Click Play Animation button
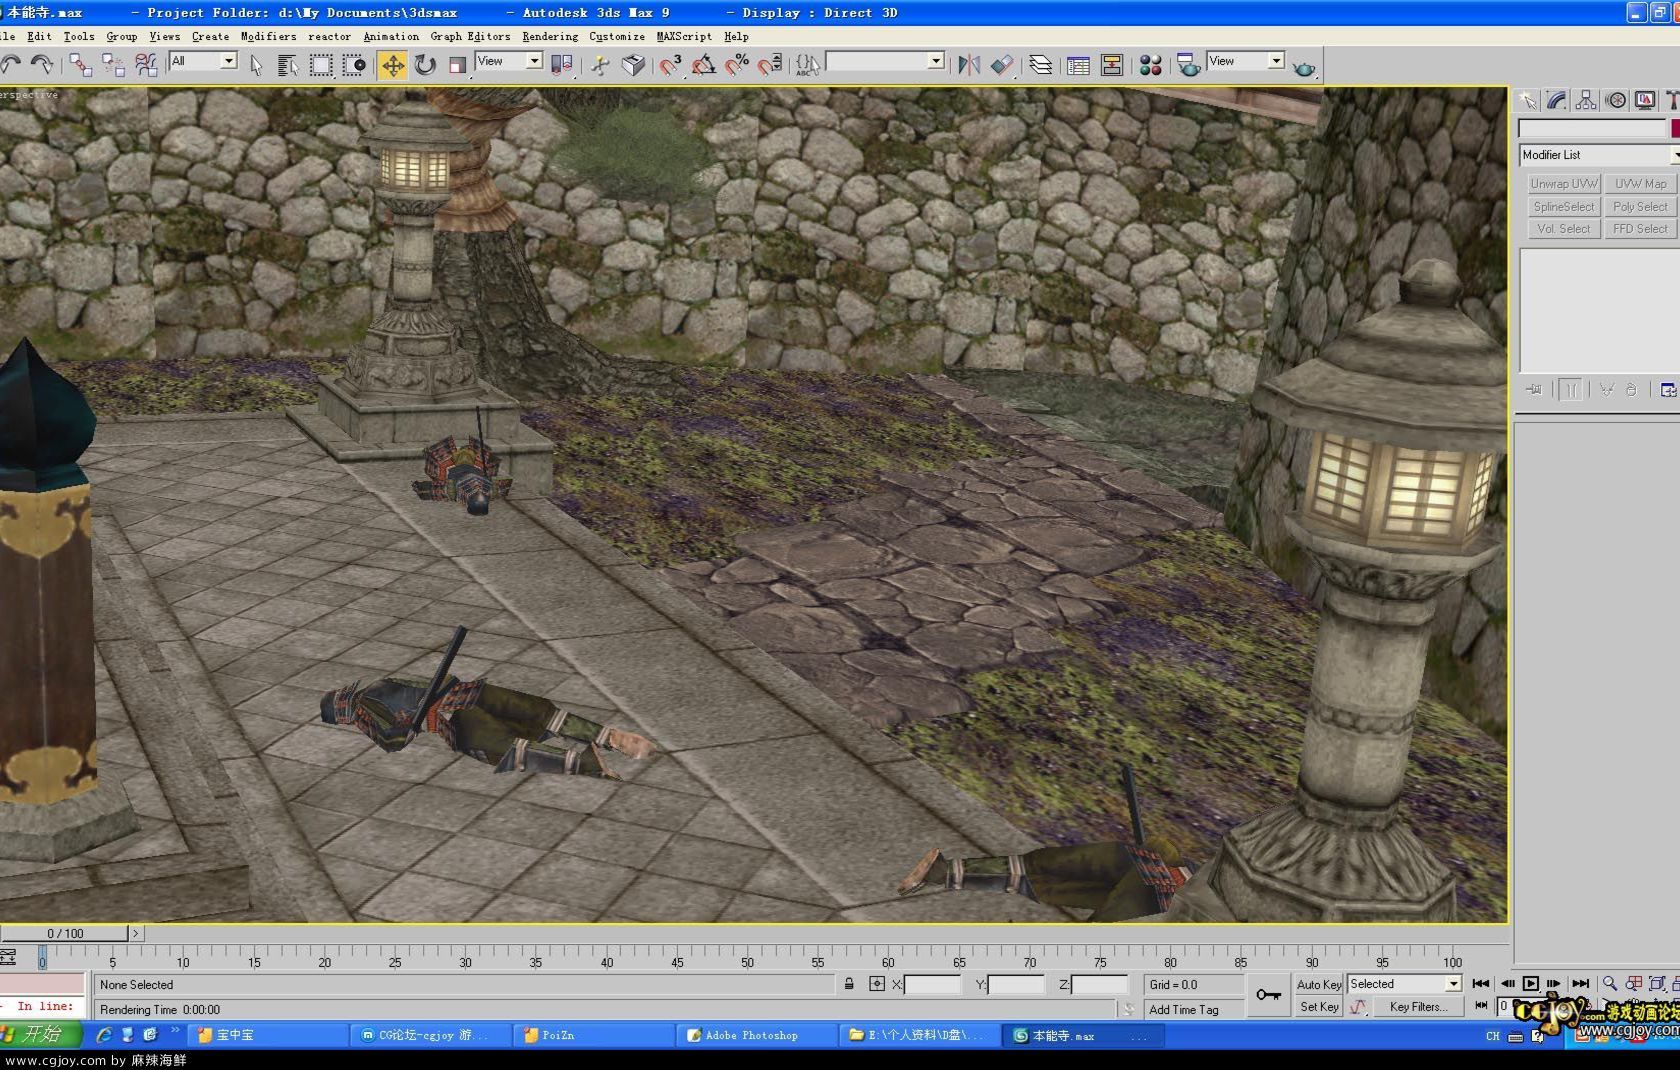This screenshot has width=1680, height=1070. click(1530, 984)
